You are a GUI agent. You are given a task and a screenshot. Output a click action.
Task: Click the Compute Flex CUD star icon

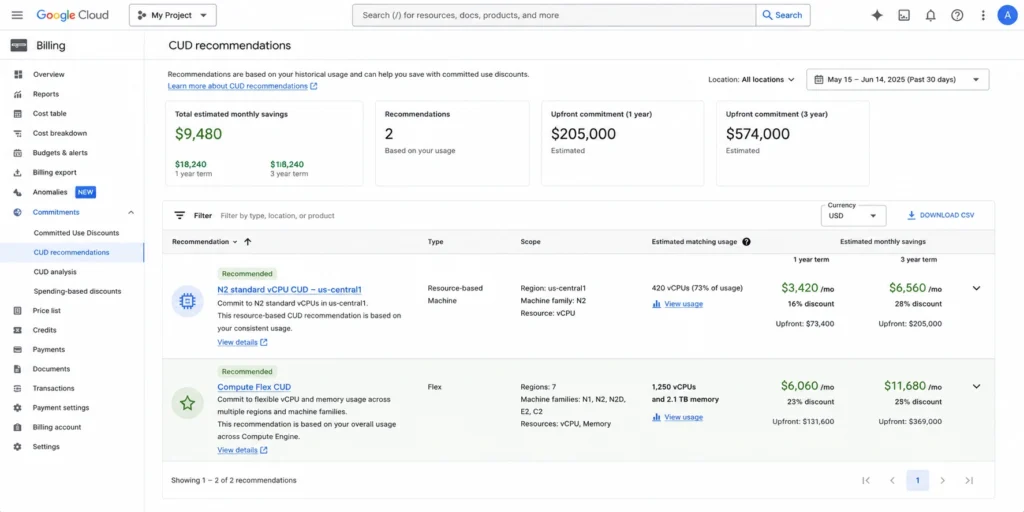[x=187, y=404]
